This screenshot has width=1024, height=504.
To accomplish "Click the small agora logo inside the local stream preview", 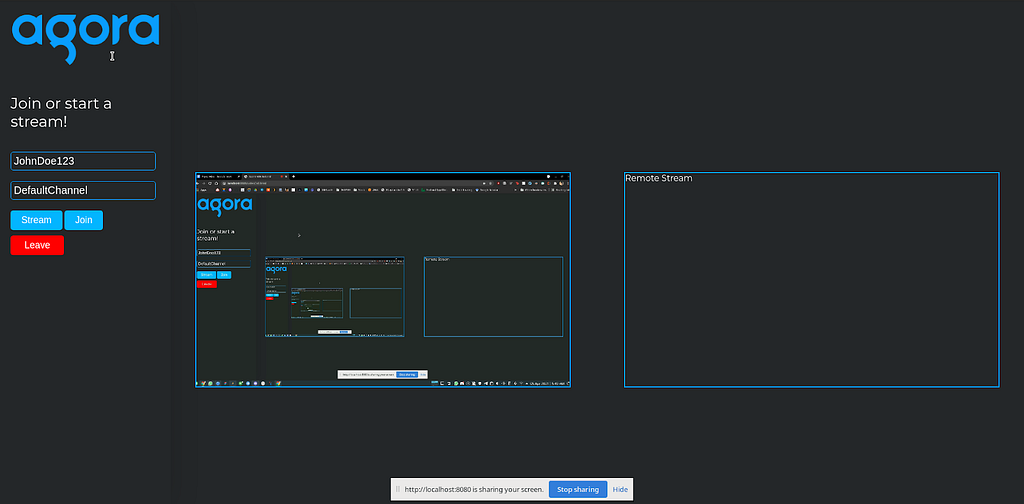I will [225, 205].
